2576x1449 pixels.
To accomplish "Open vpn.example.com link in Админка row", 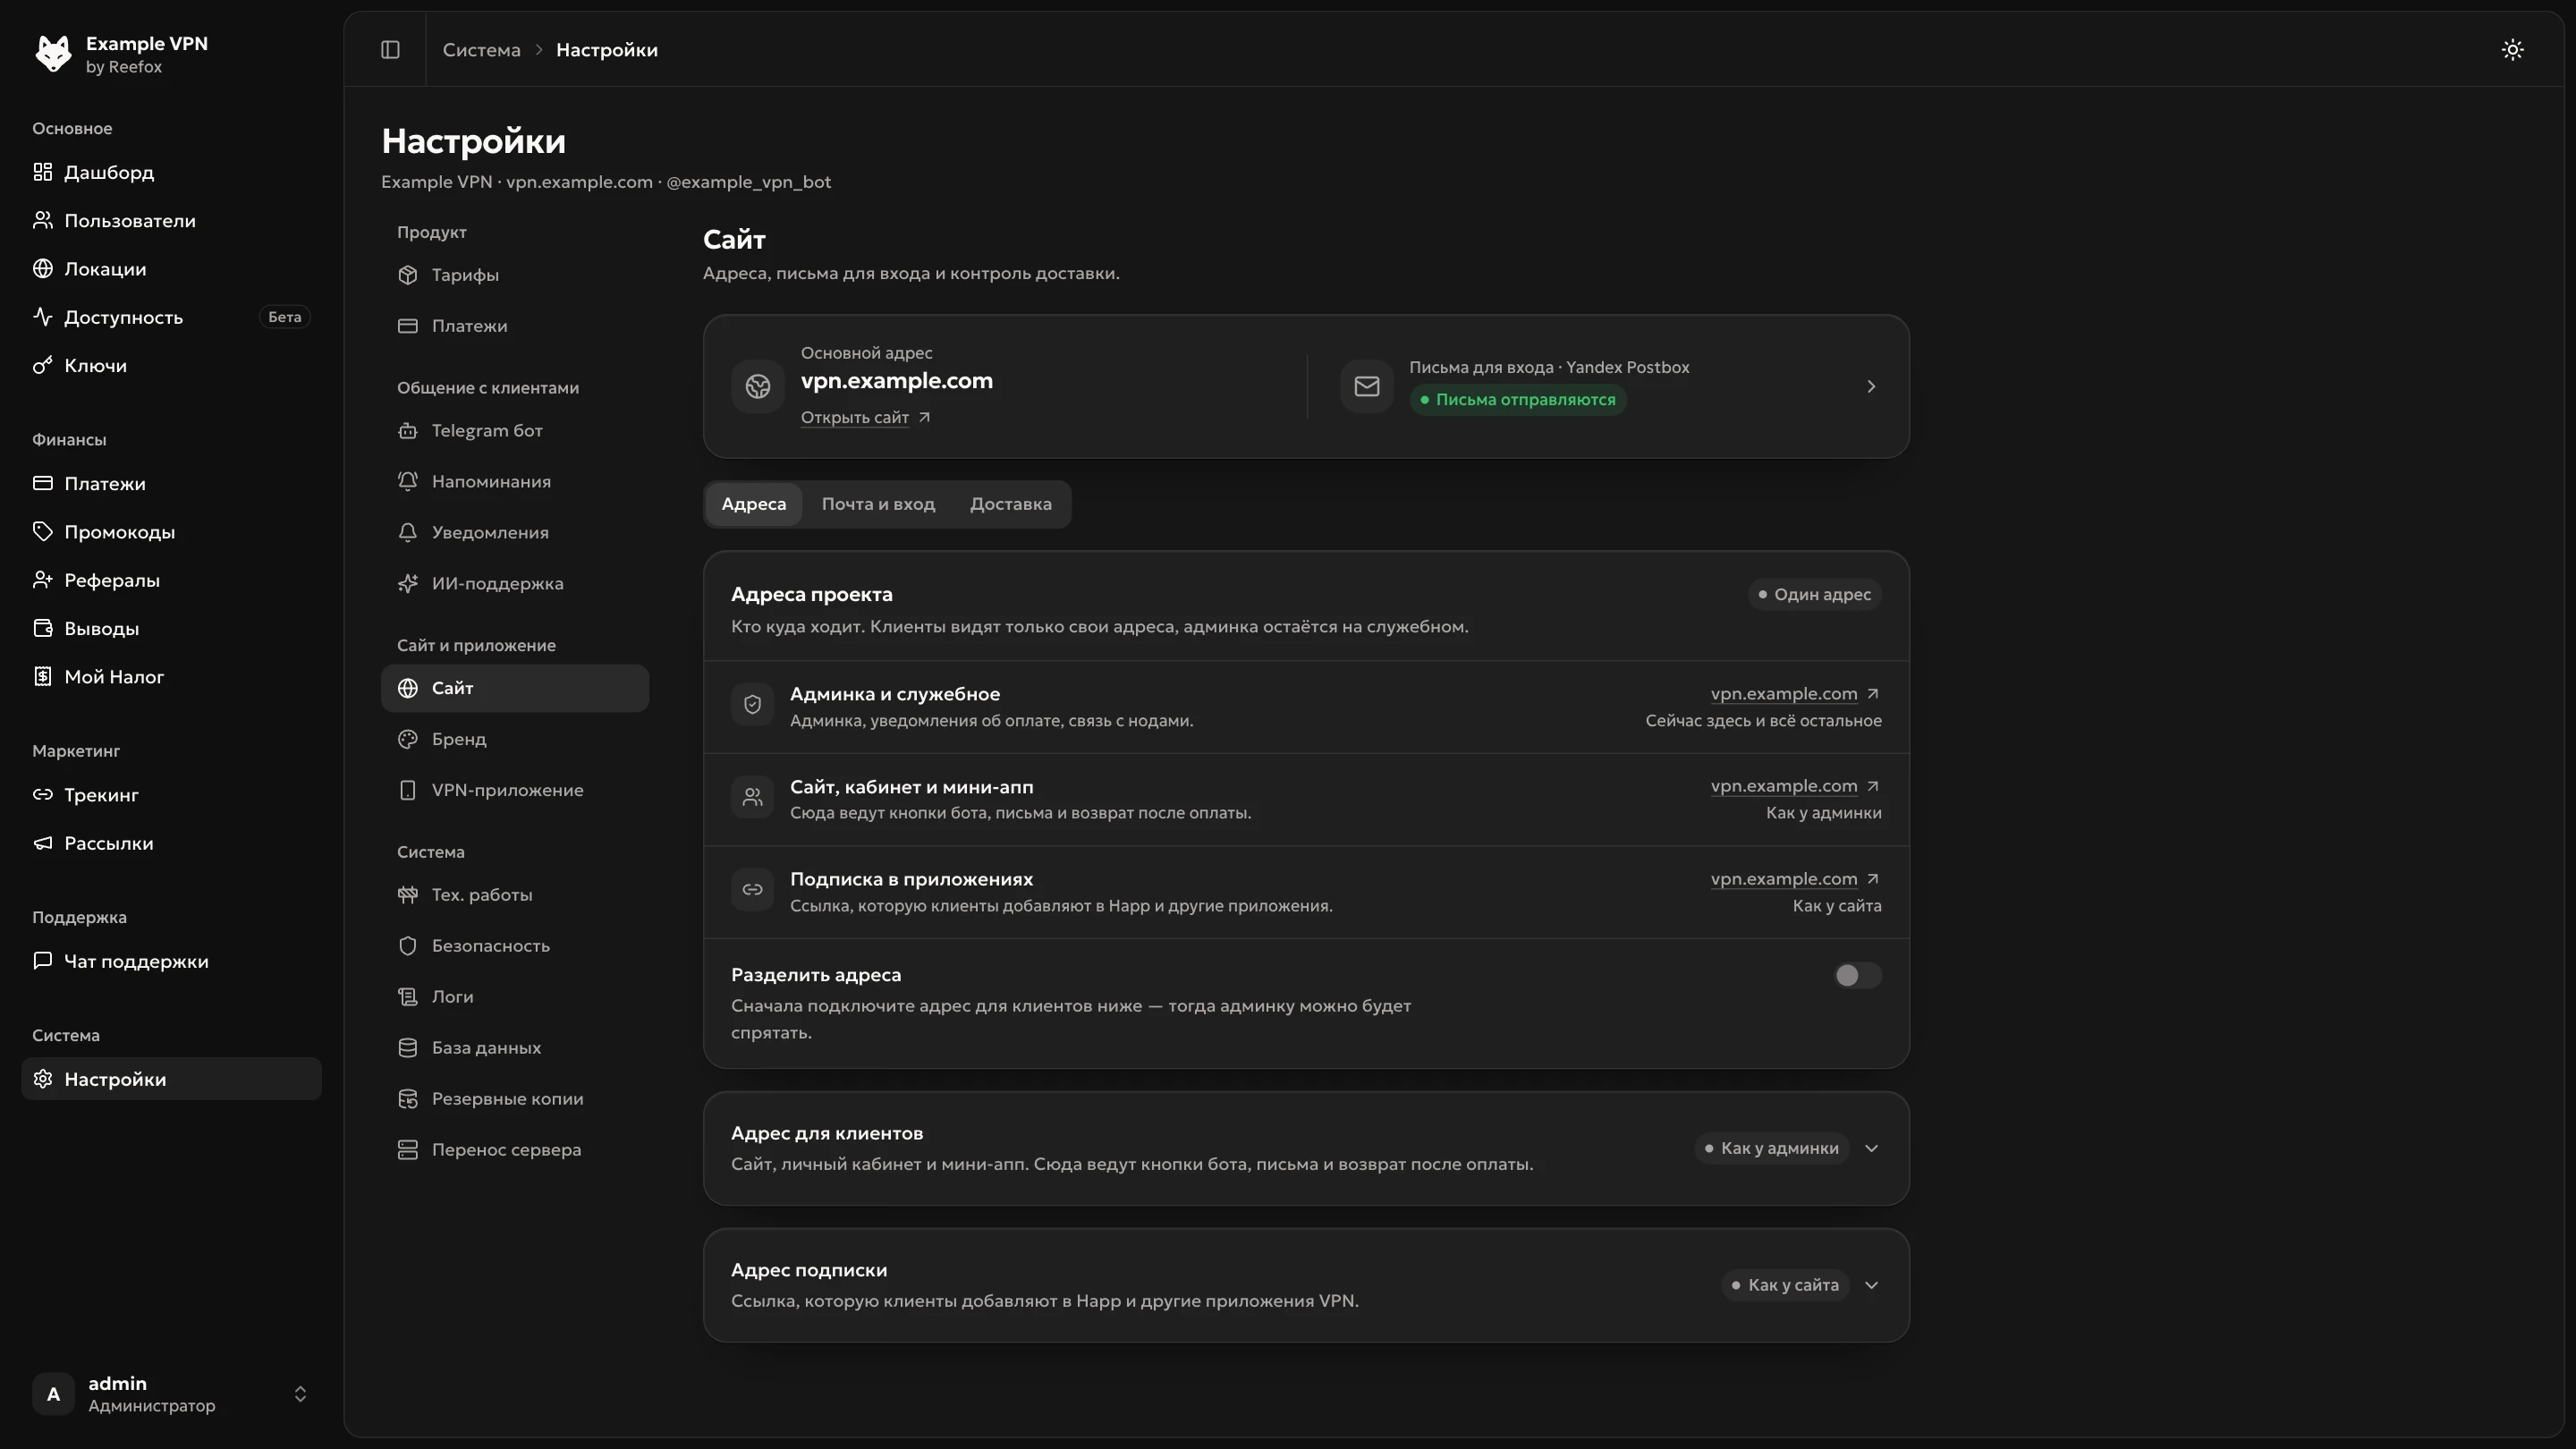I will click(1794, 694).
